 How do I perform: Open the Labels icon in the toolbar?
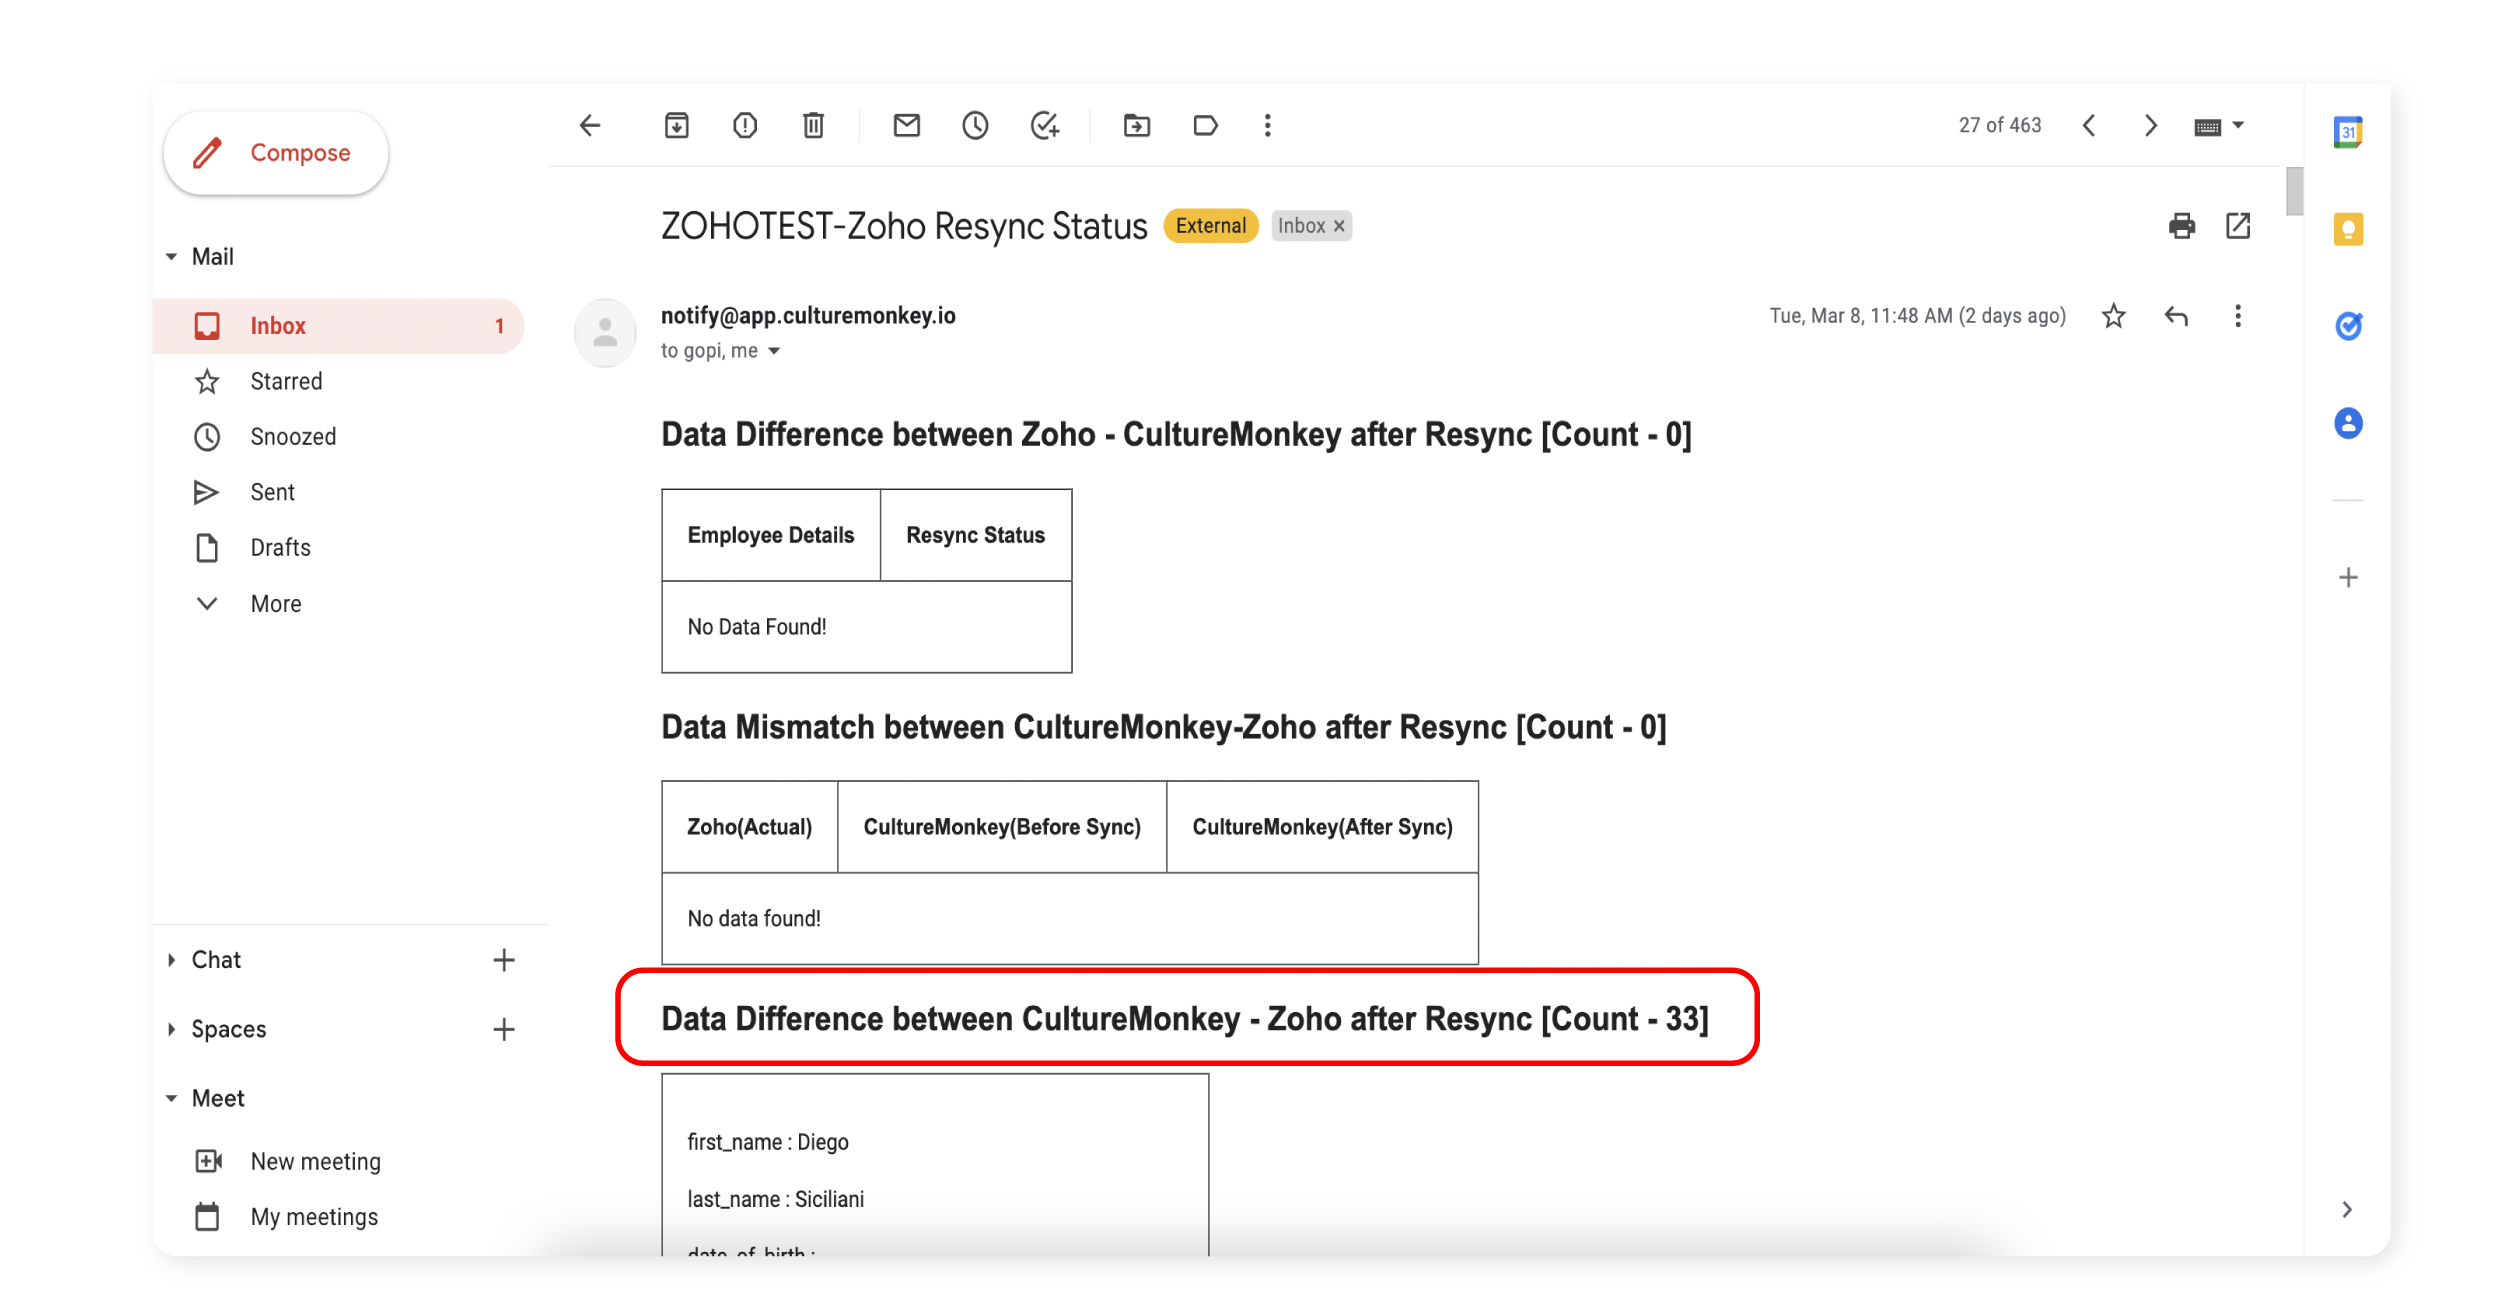(1205, 125)
